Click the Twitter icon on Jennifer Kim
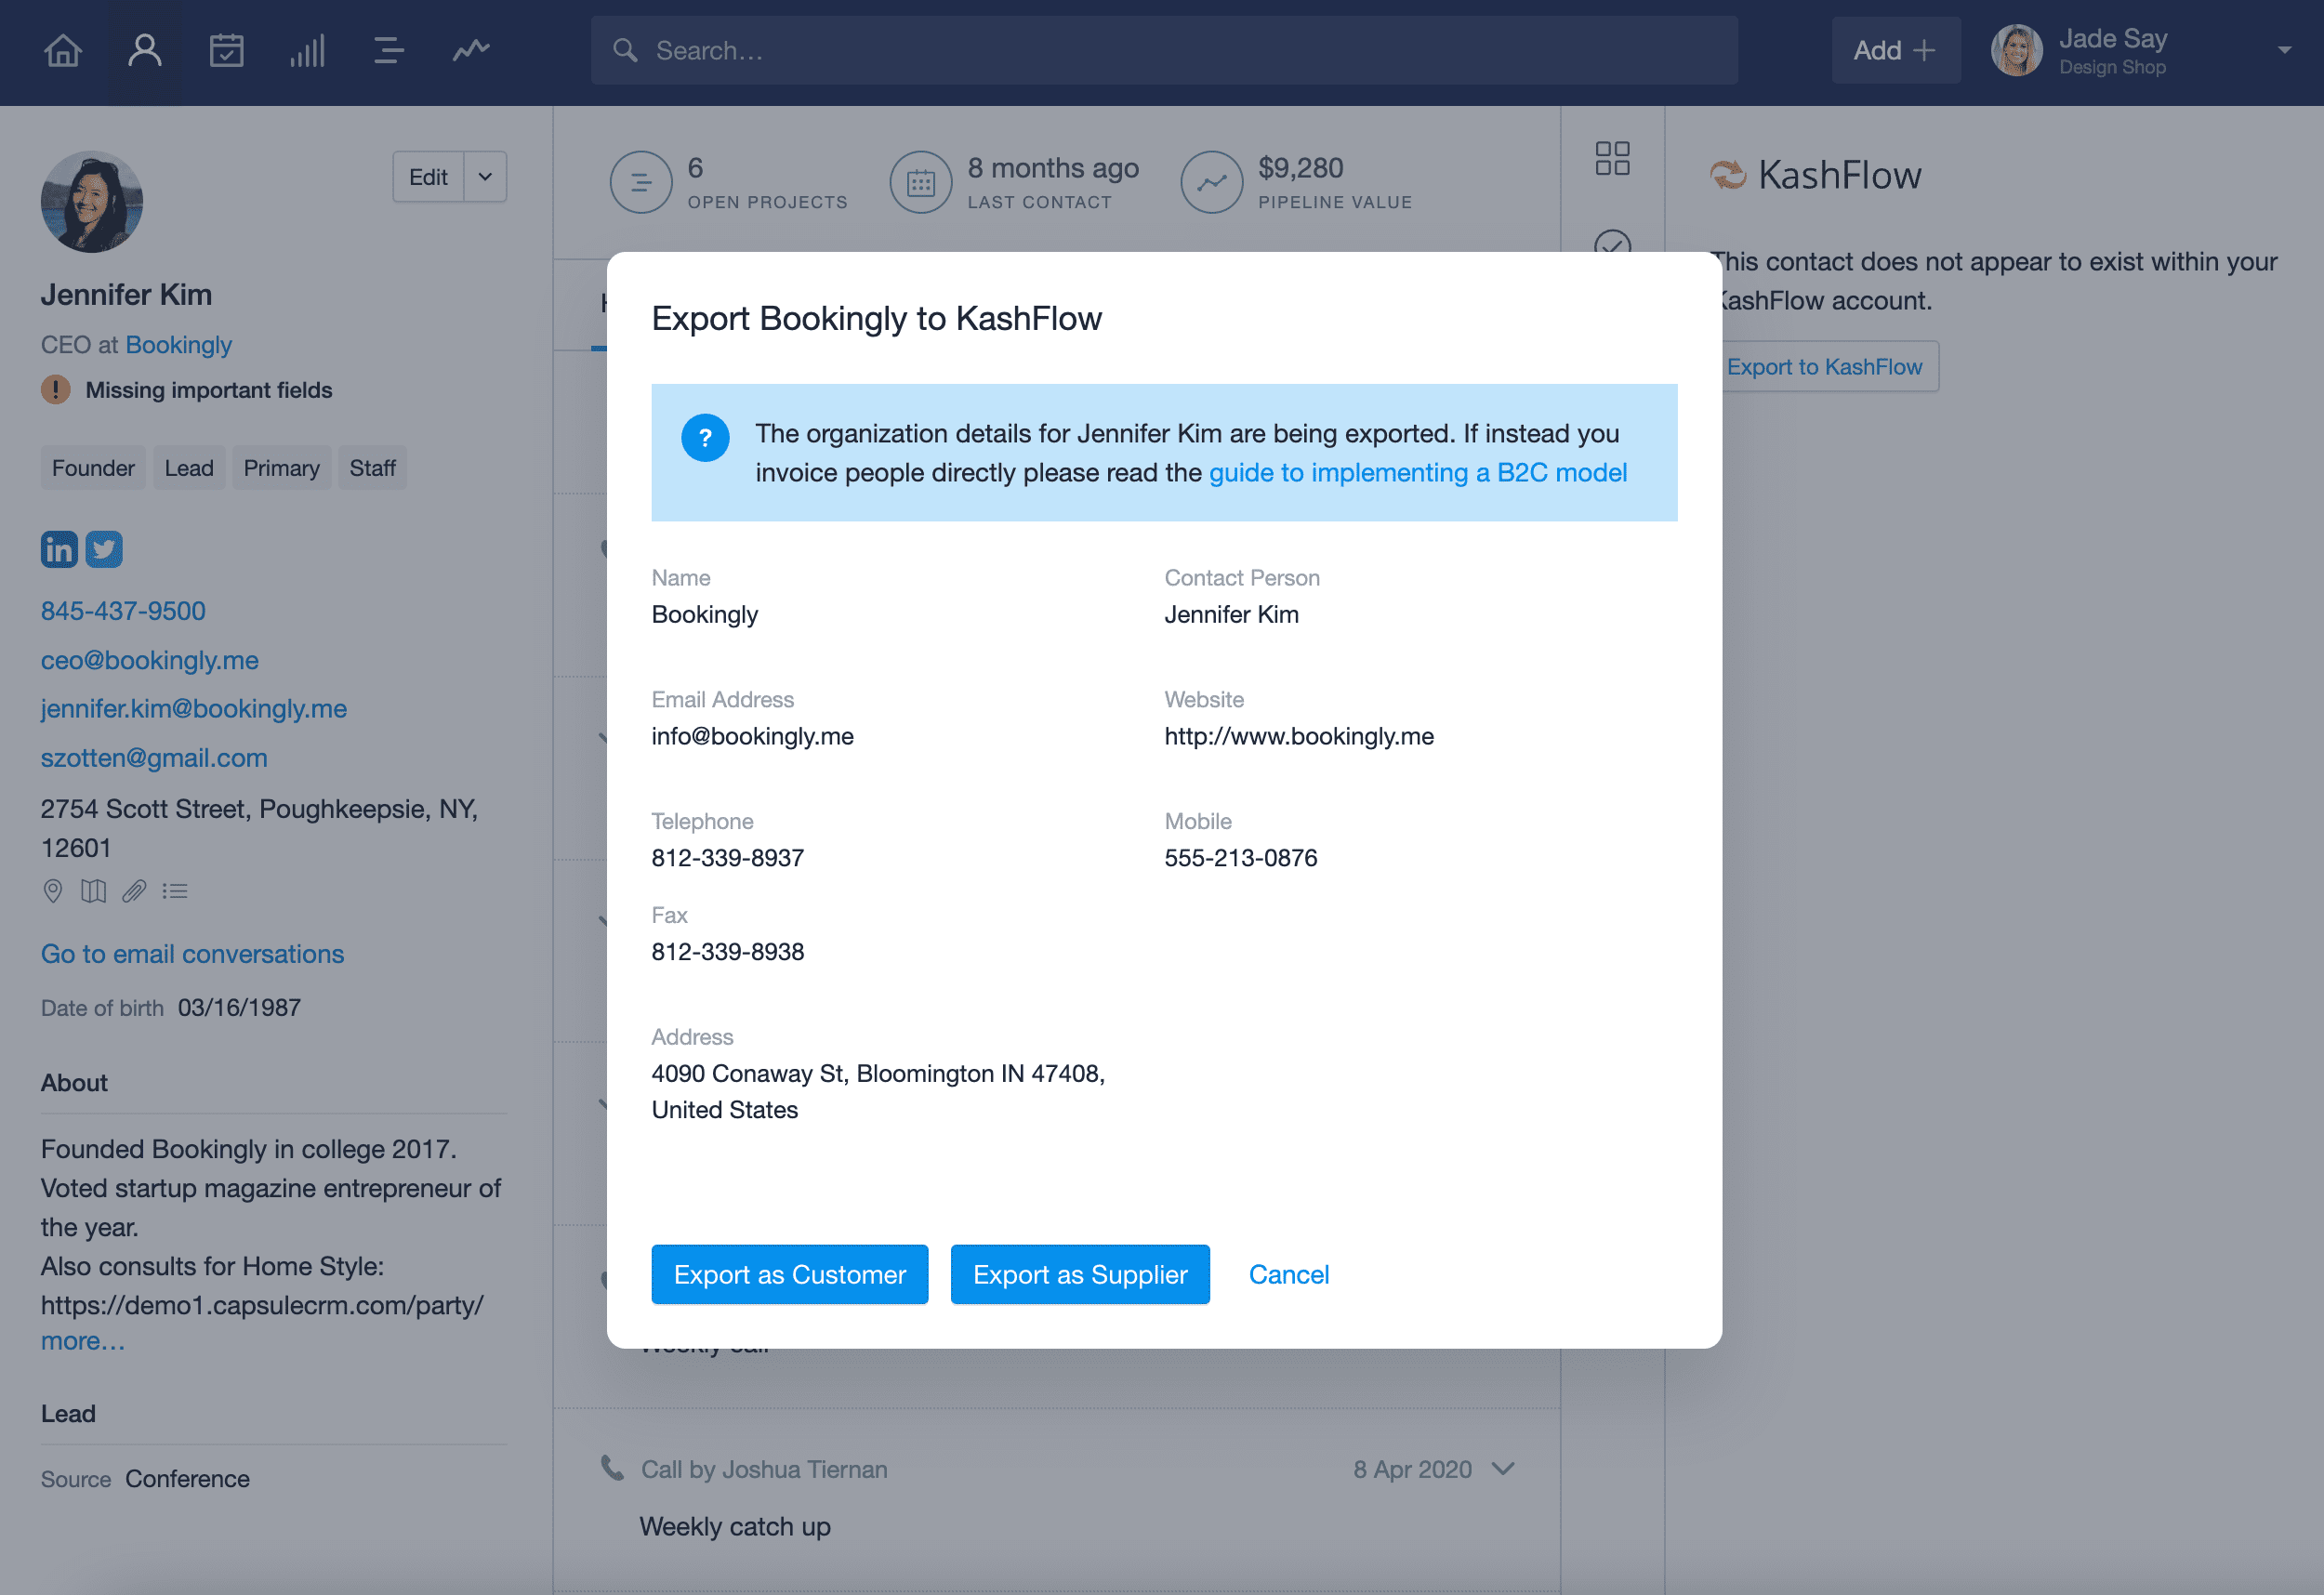The width and height of the screenshot is (2324, 1595). 102,547
